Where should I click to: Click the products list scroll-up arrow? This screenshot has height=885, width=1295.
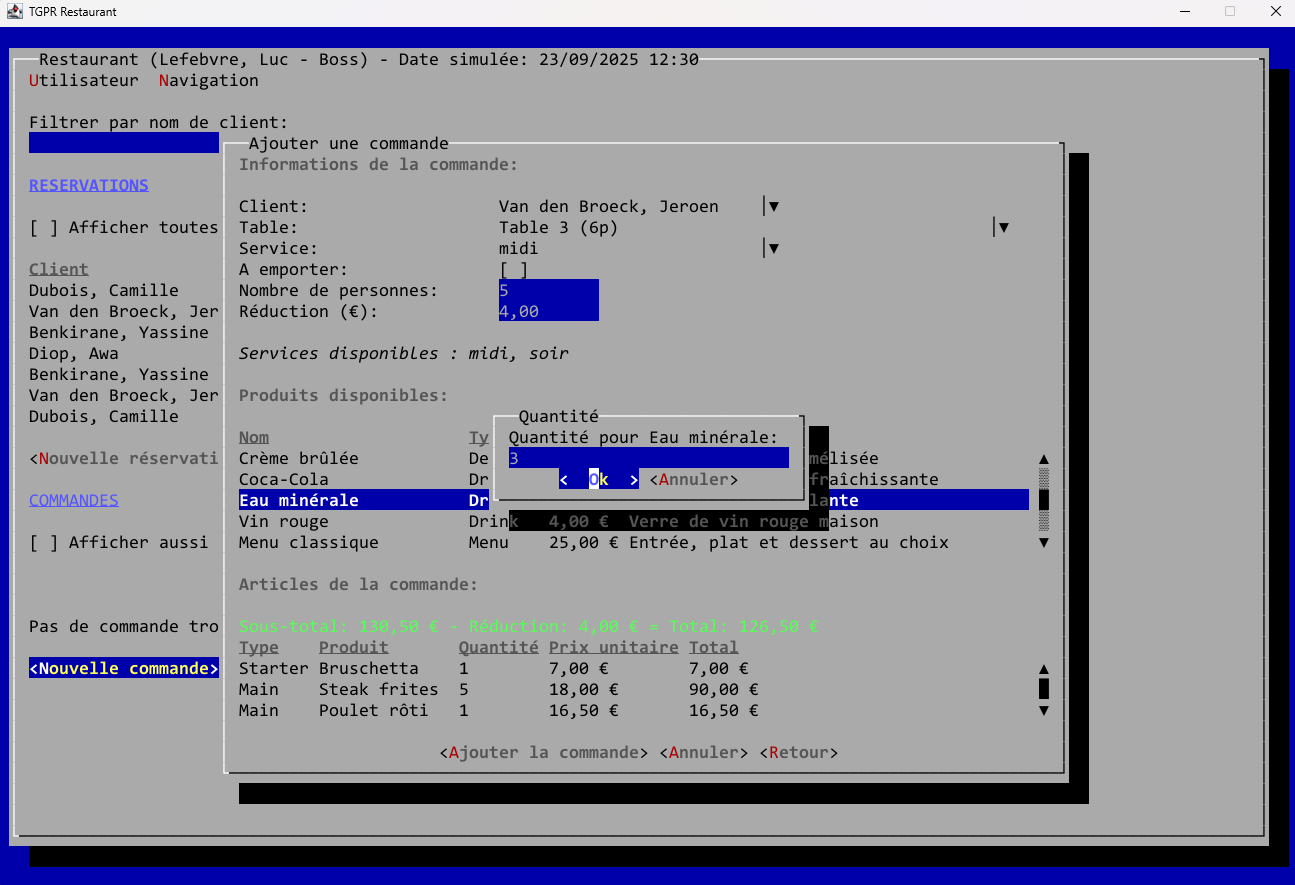click(x=1044, y=458)
